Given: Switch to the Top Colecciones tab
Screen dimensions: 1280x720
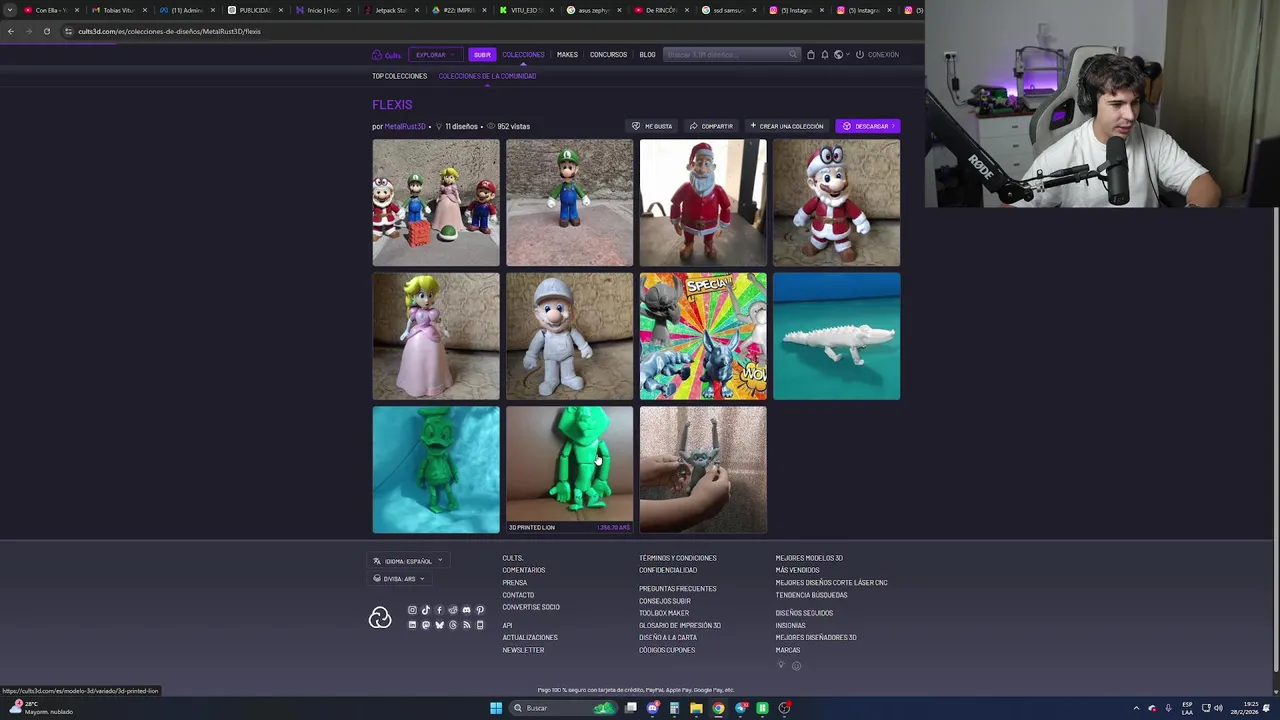Looking at the screenshot, I should [x=399, y=76].
